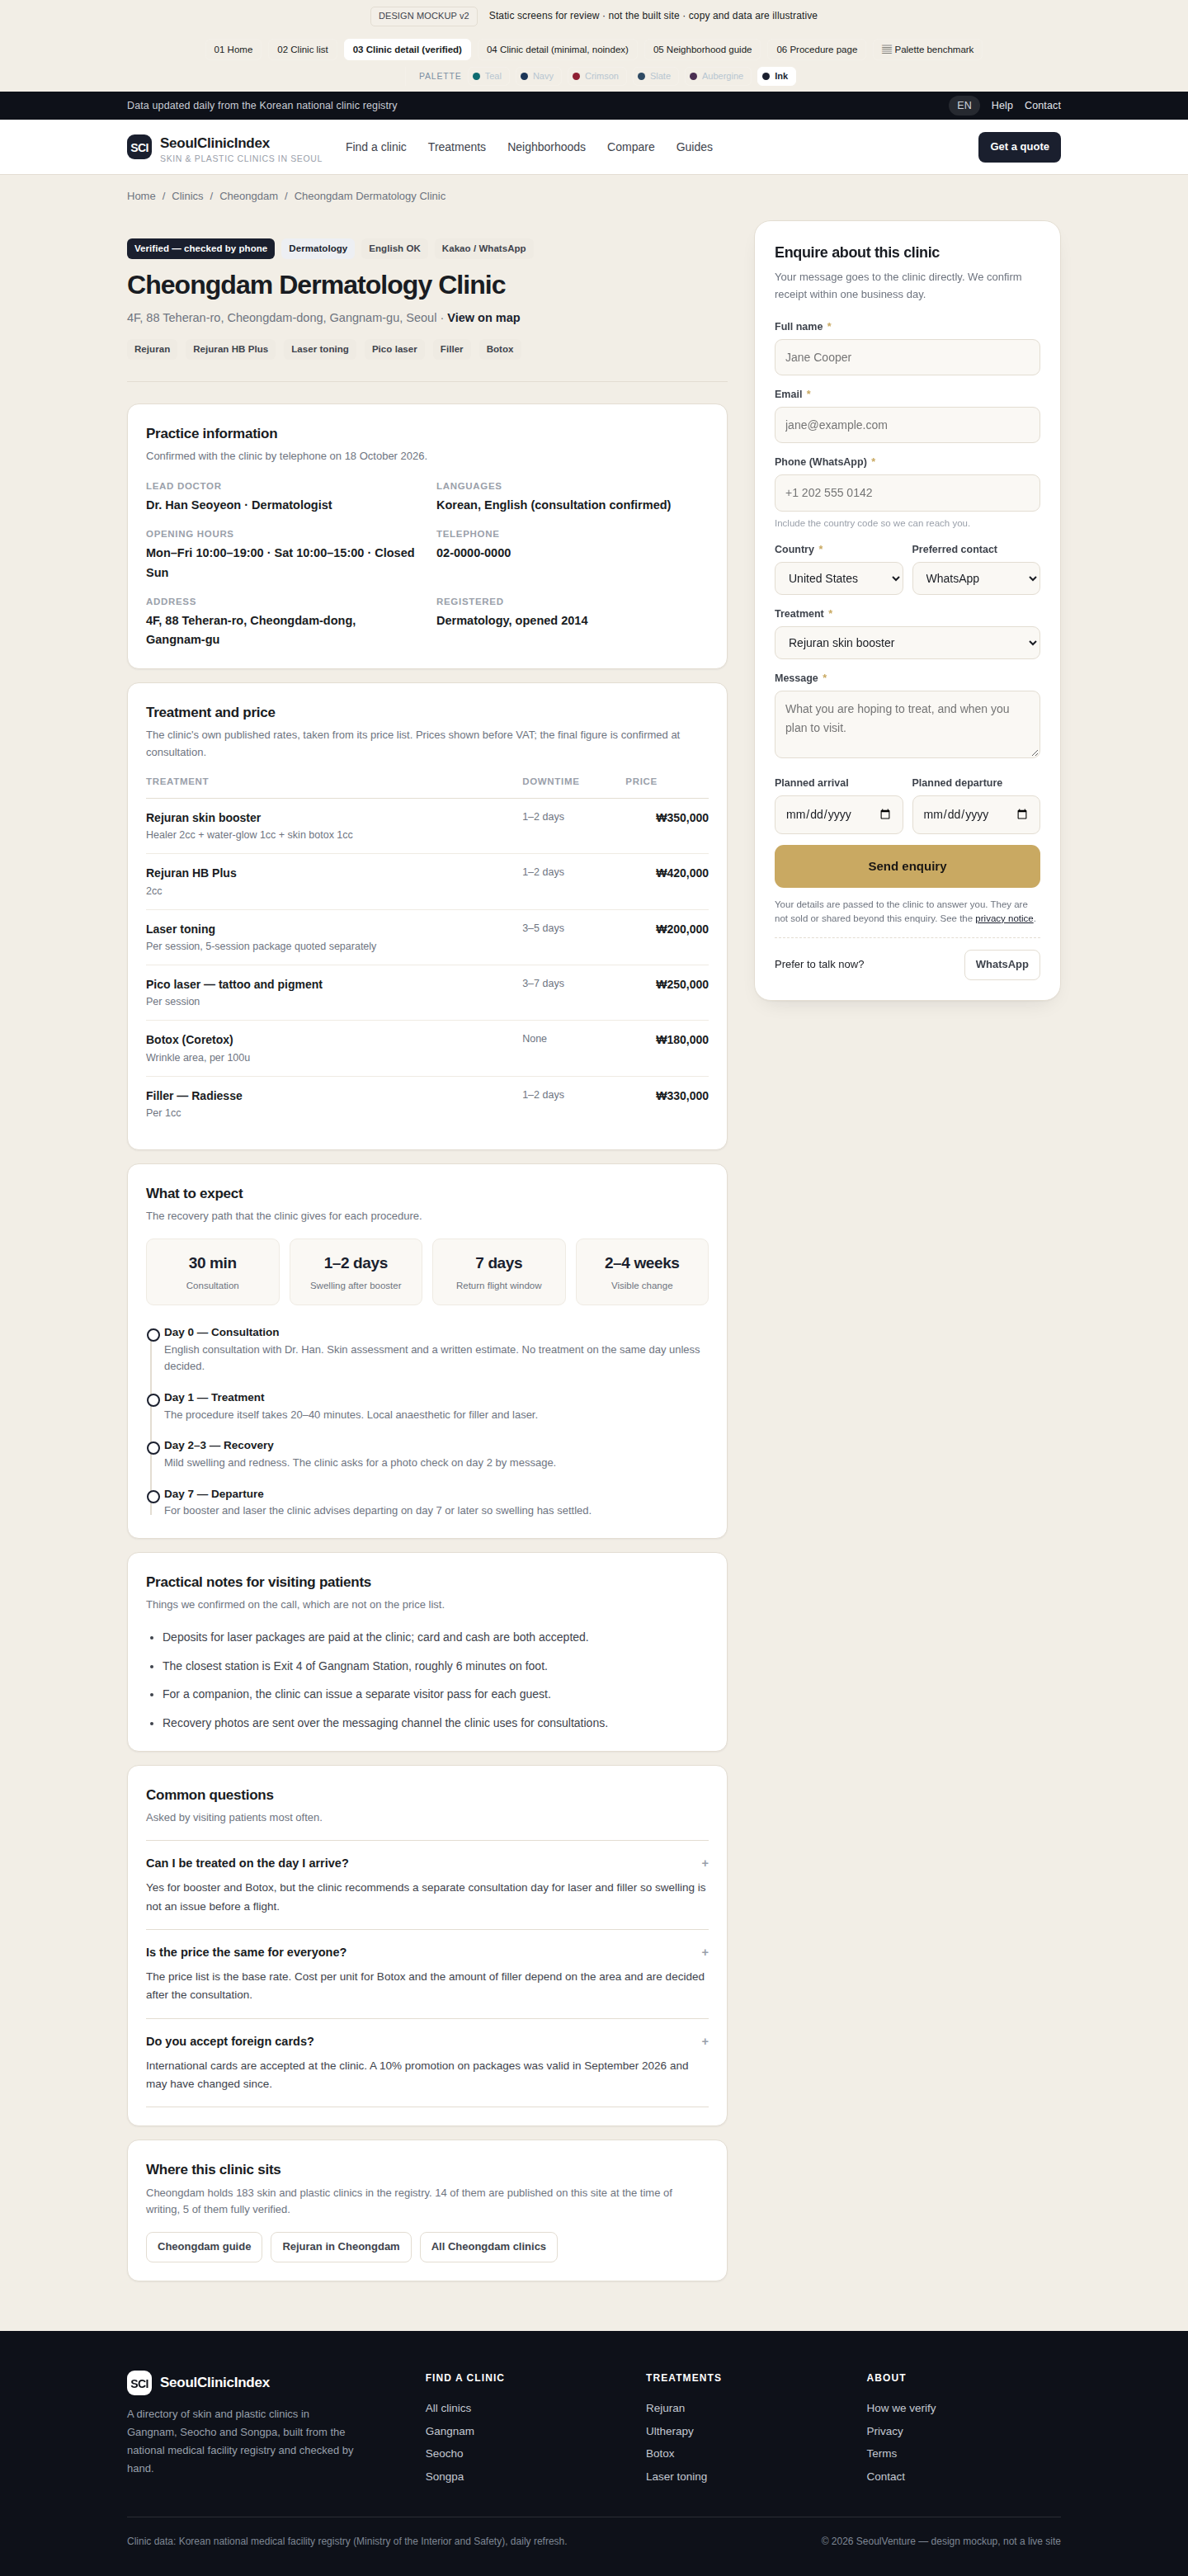Open the View on map link
The image size is (1188, 2576).
click(483, 318)
